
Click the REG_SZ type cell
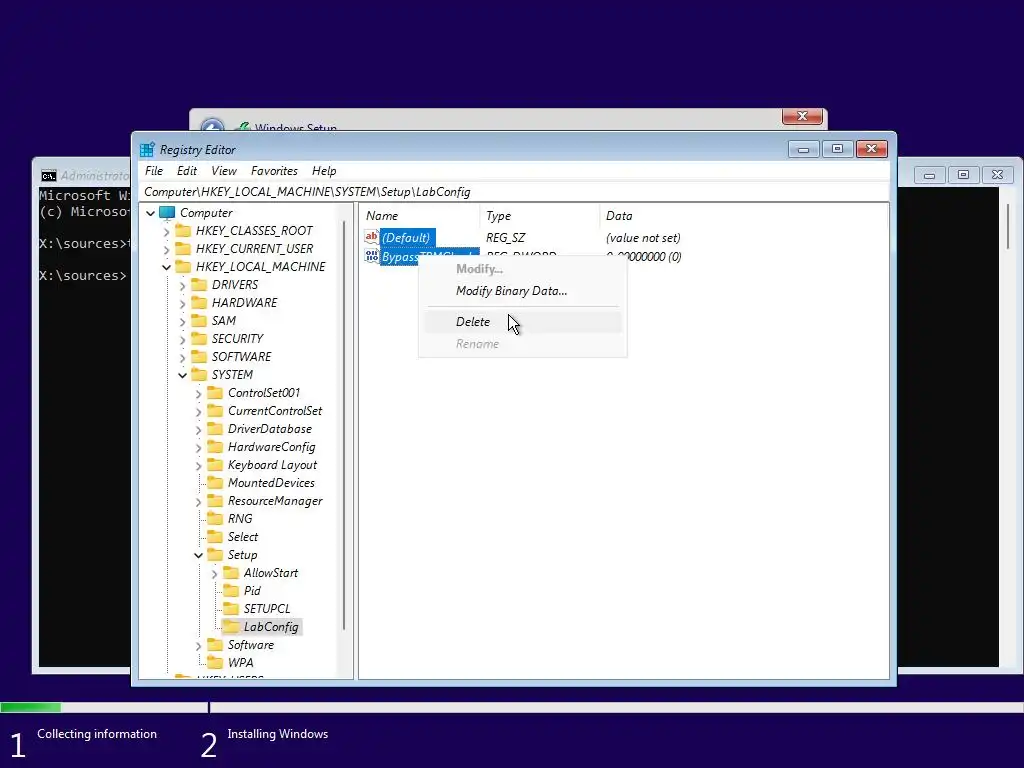[505, 238]
